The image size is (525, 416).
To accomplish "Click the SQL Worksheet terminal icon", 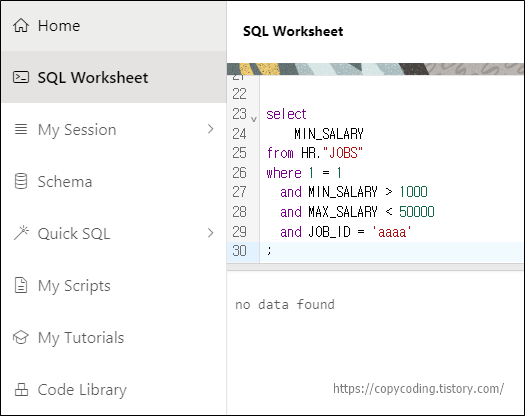I will [x=21, y=77].
